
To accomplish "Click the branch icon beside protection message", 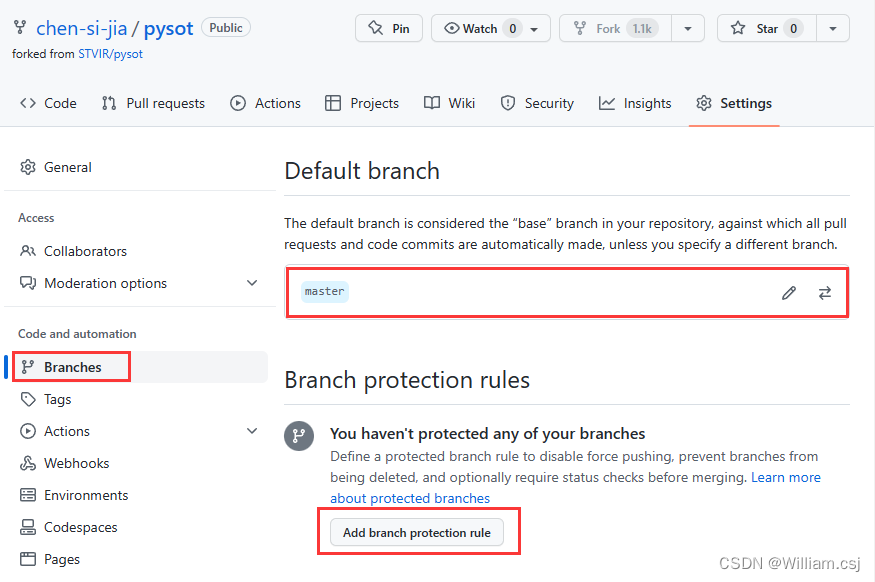I will coord(299,435).
